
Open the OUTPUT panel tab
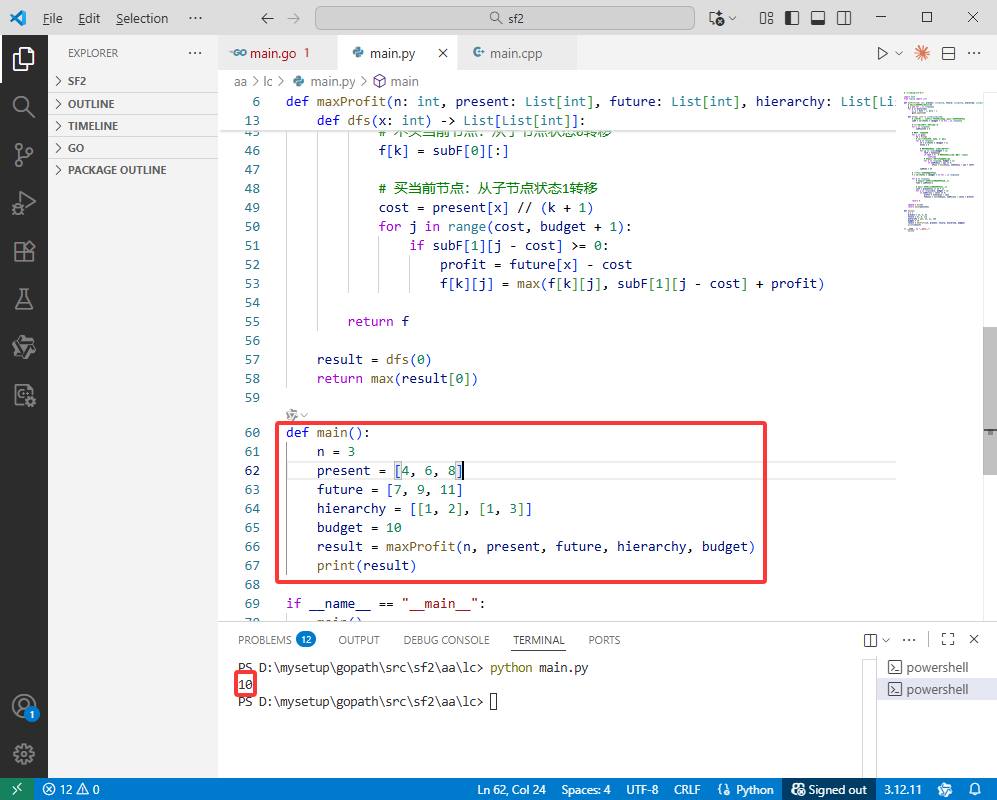coord(359,640)
